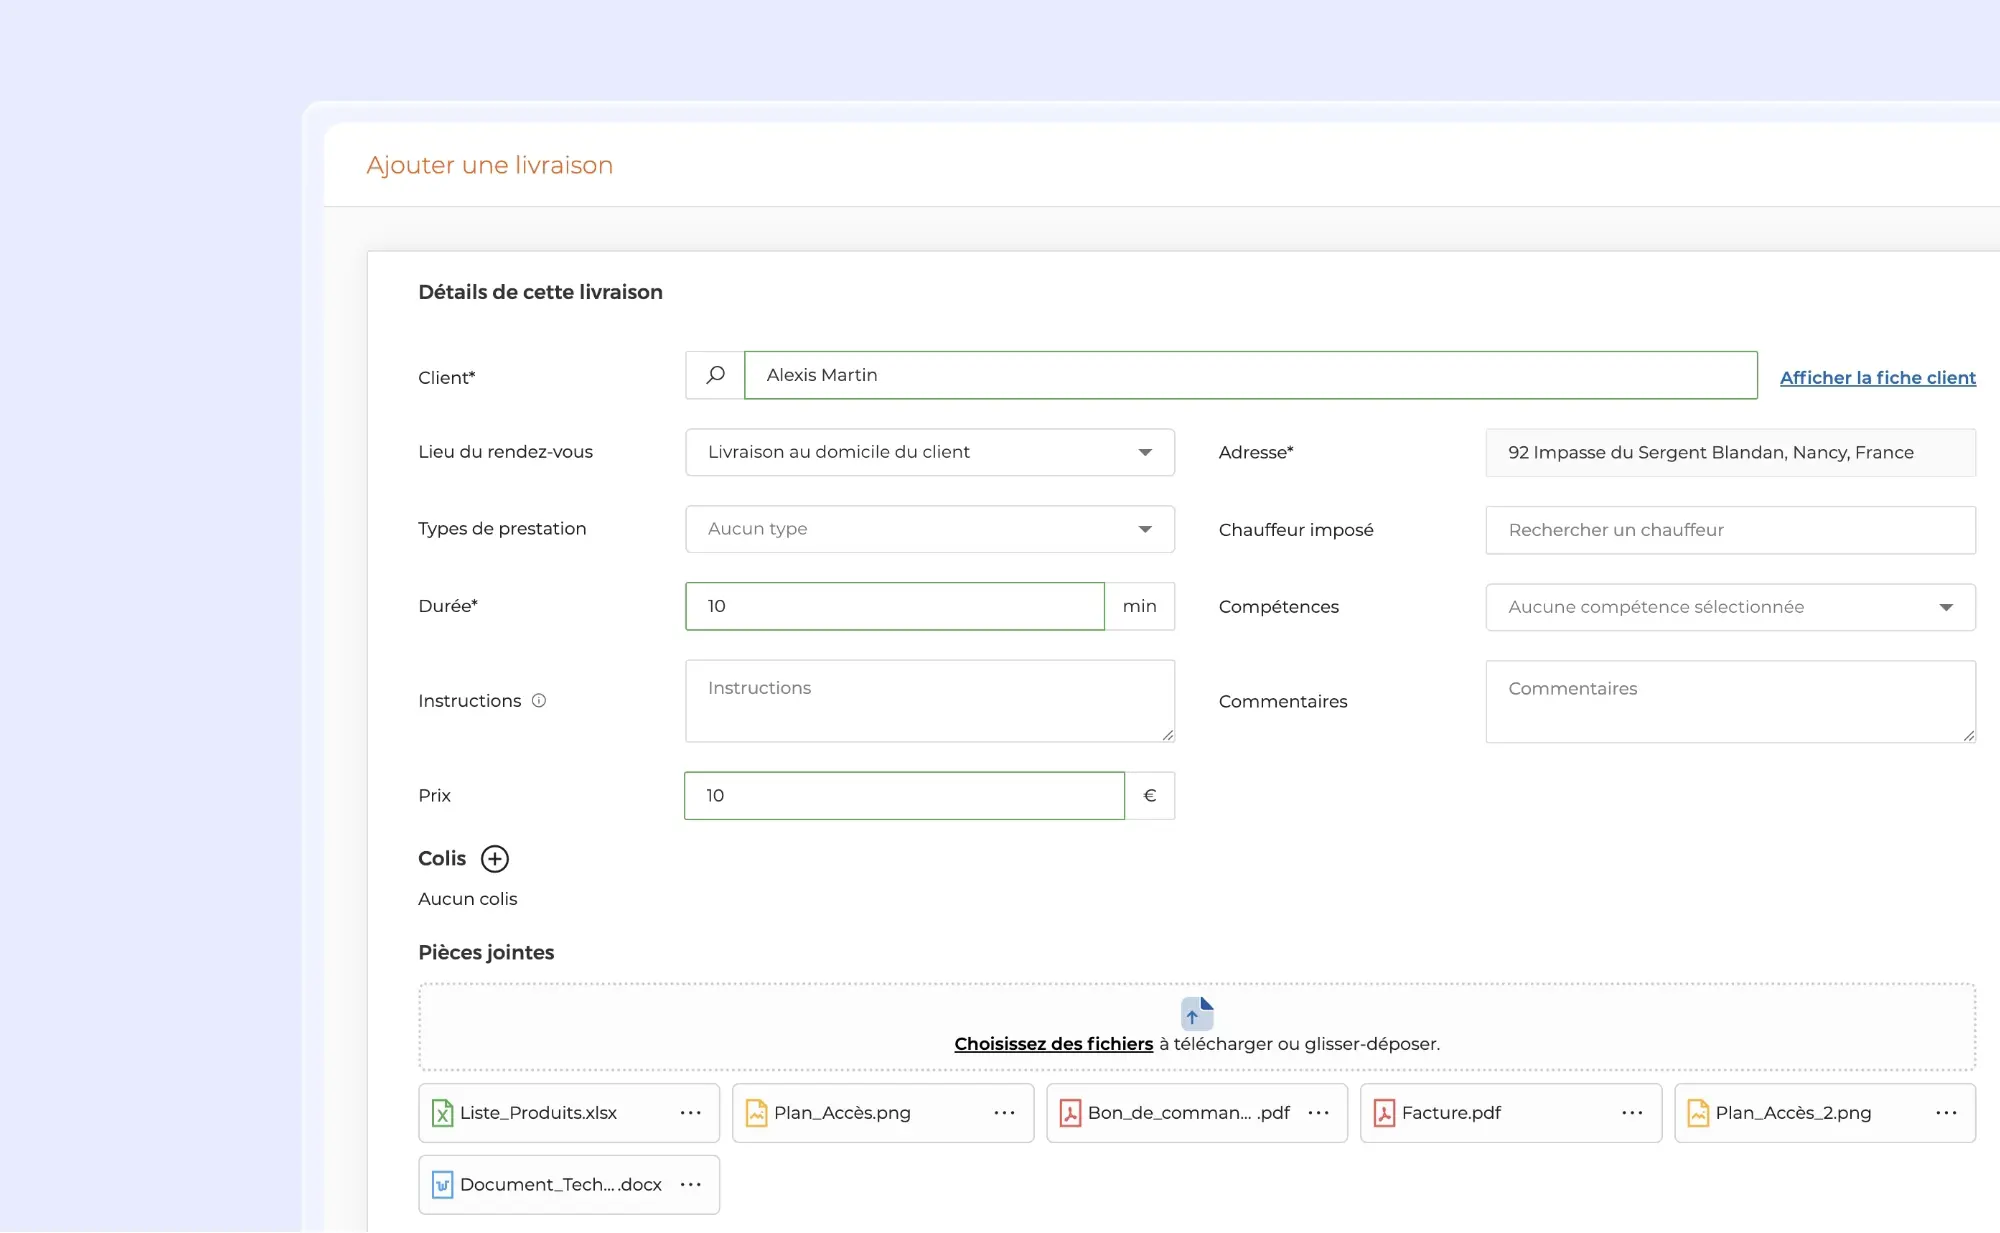Screen dimensions: 2000x1233
Task: Click the Pièces jointes heading
Action: [486, 952]
